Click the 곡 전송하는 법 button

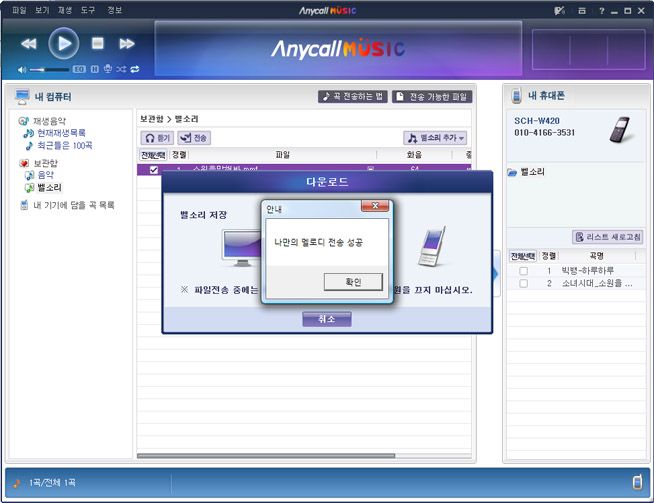tap(353, 97)
